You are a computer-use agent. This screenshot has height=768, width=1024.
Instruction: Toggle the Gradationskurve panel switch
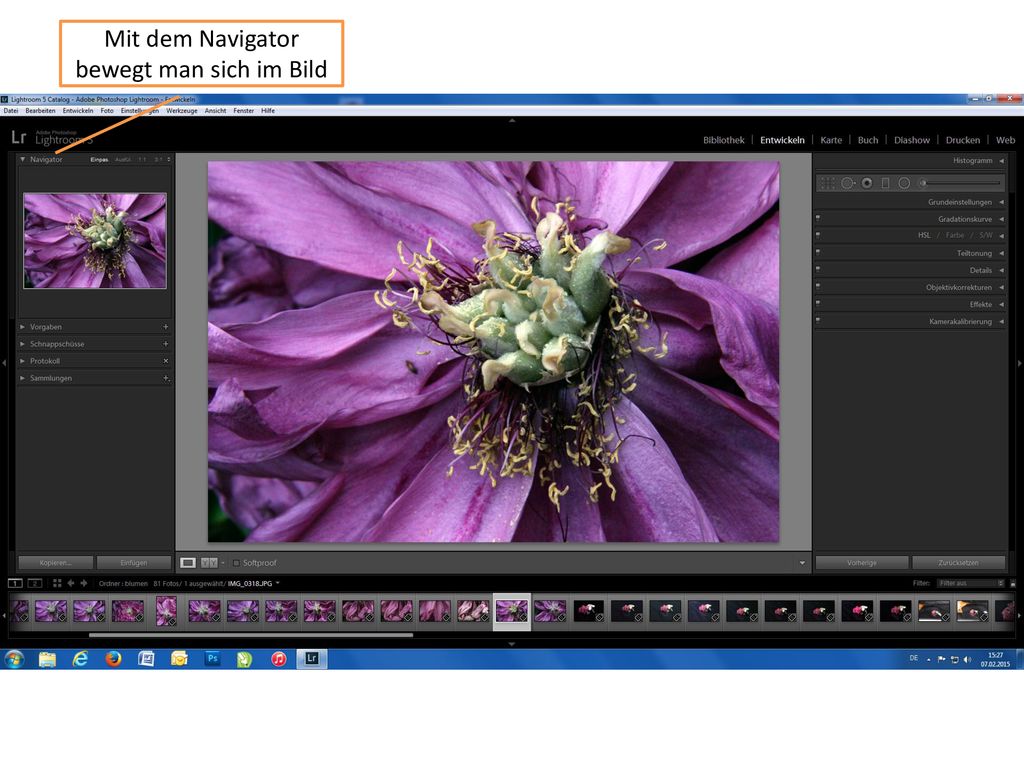(x=818, y=217)
